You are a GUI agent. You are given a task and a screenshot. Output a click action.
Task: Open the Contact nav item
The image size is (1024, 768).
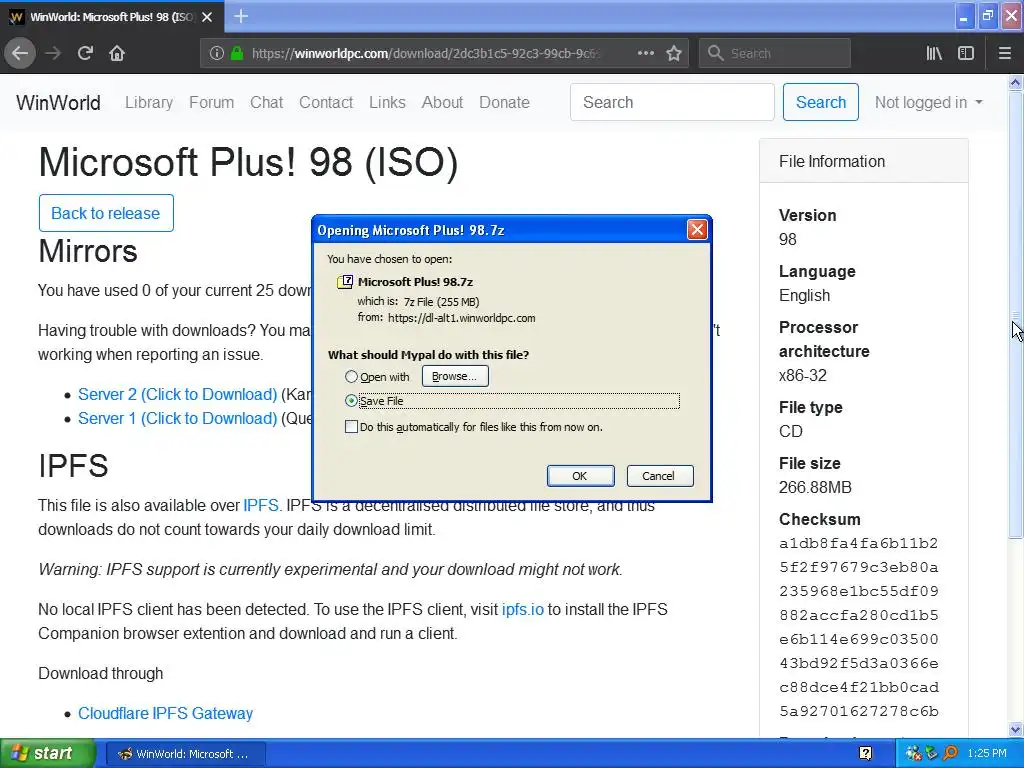tap(326, 103)
